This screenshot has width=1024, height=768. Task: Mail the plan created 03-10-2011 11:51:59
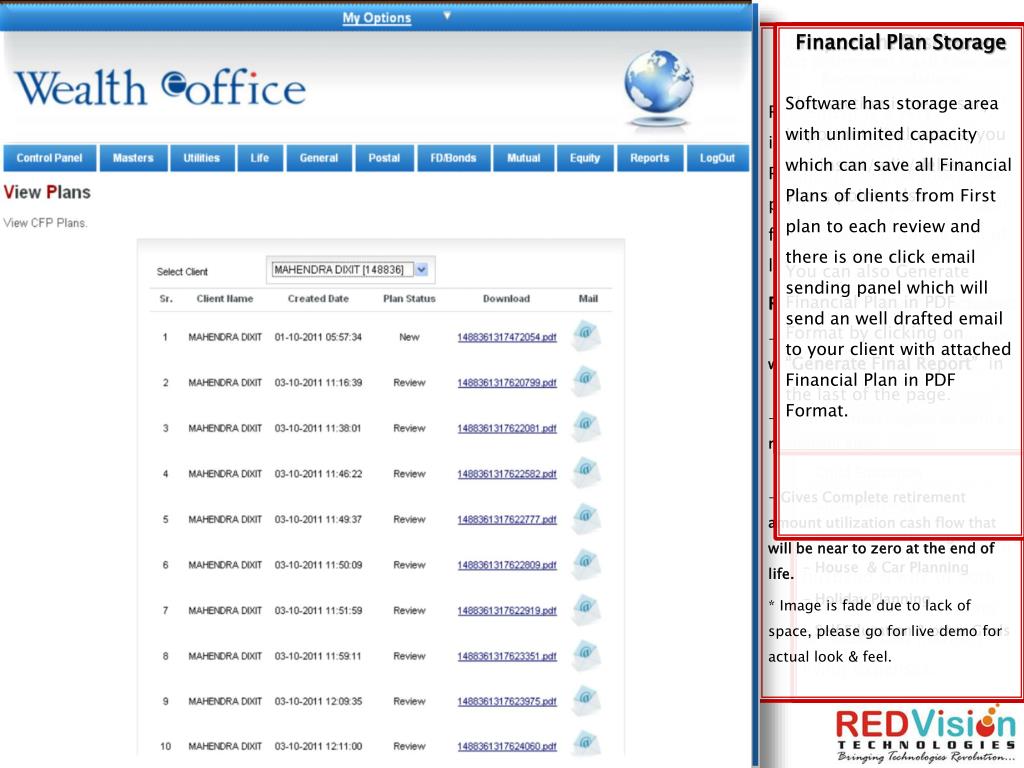point(586,609)
